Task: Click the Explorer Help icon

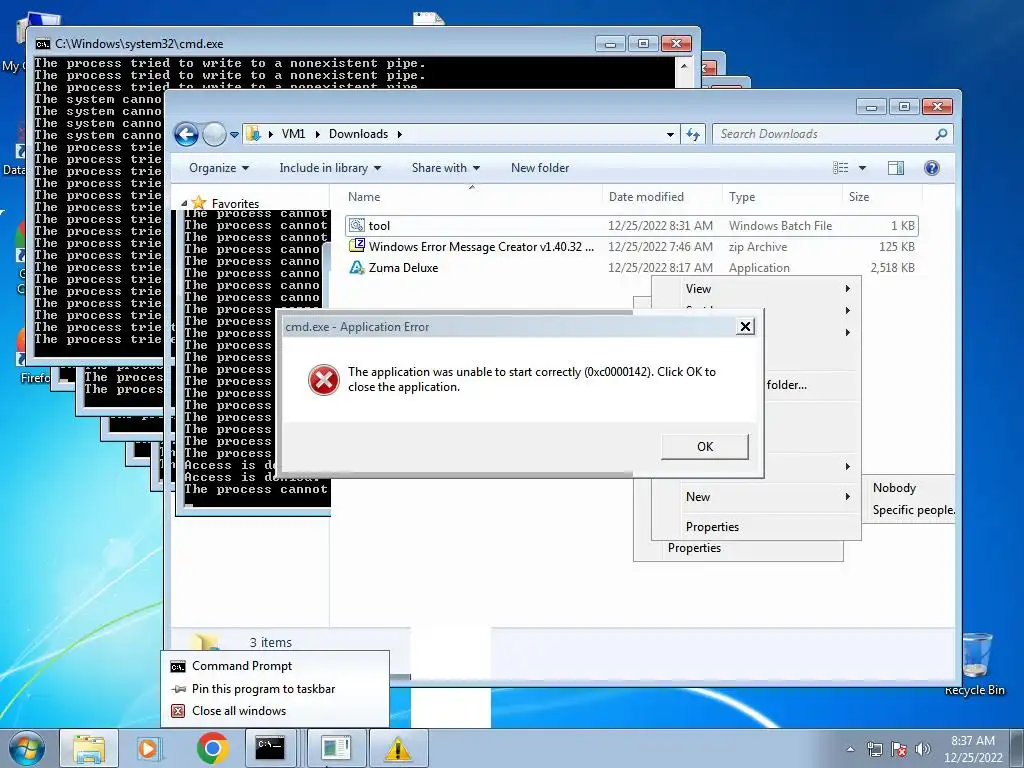Action: [932, 168]
